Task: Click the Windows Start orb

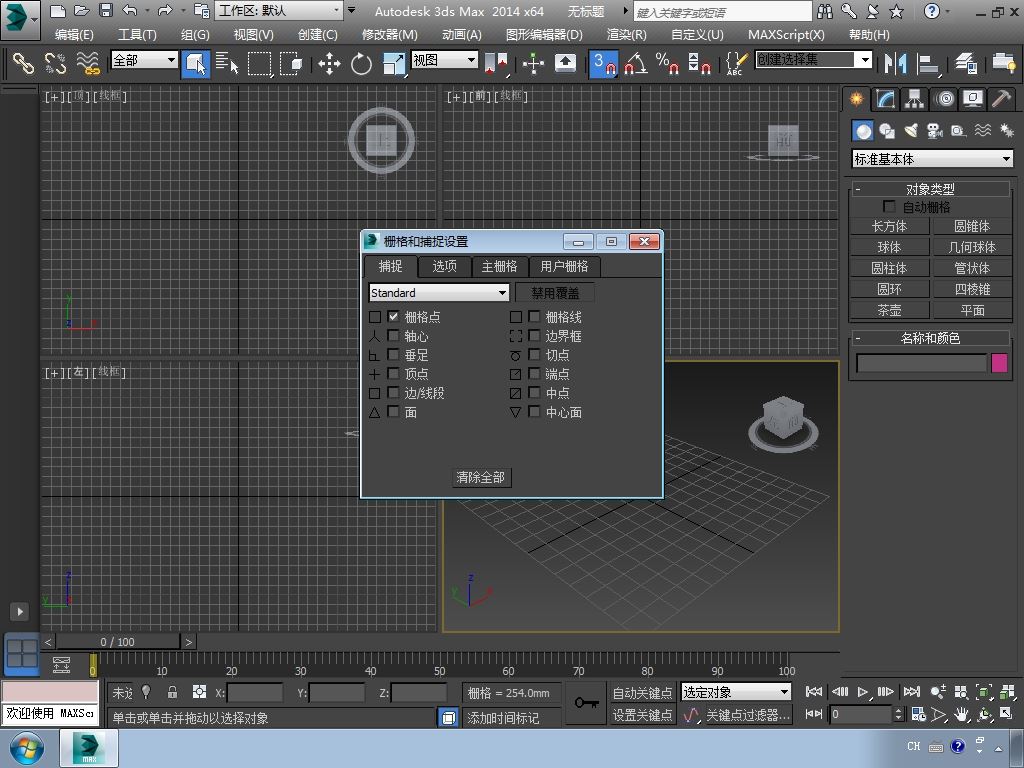Action: pyautogui.click(x=27, y=748)
